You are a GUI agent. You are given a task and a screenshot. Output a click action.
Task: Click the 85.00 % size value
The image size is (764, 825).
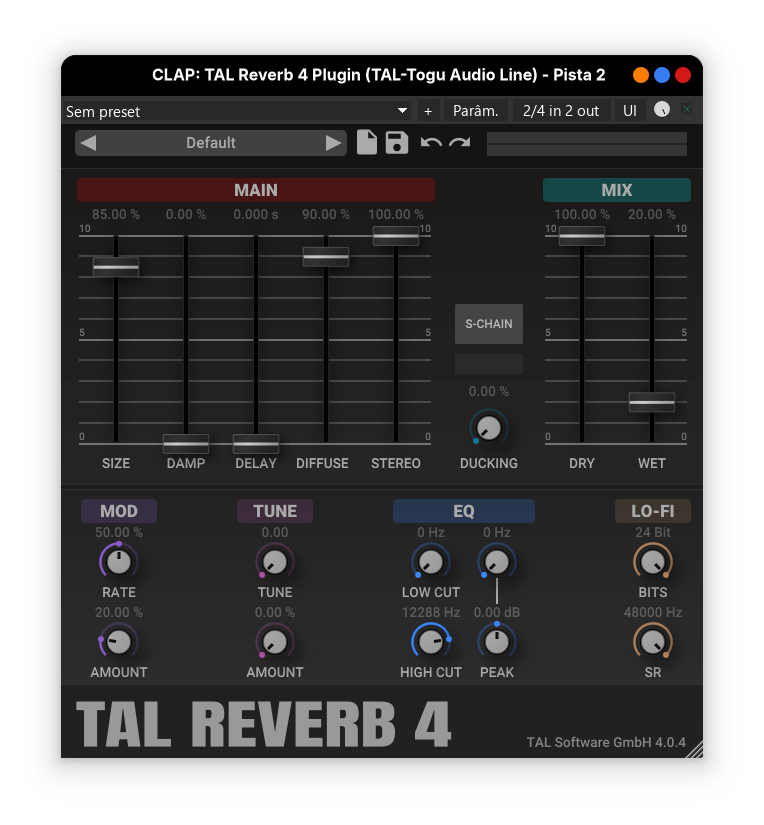point(116,214)
